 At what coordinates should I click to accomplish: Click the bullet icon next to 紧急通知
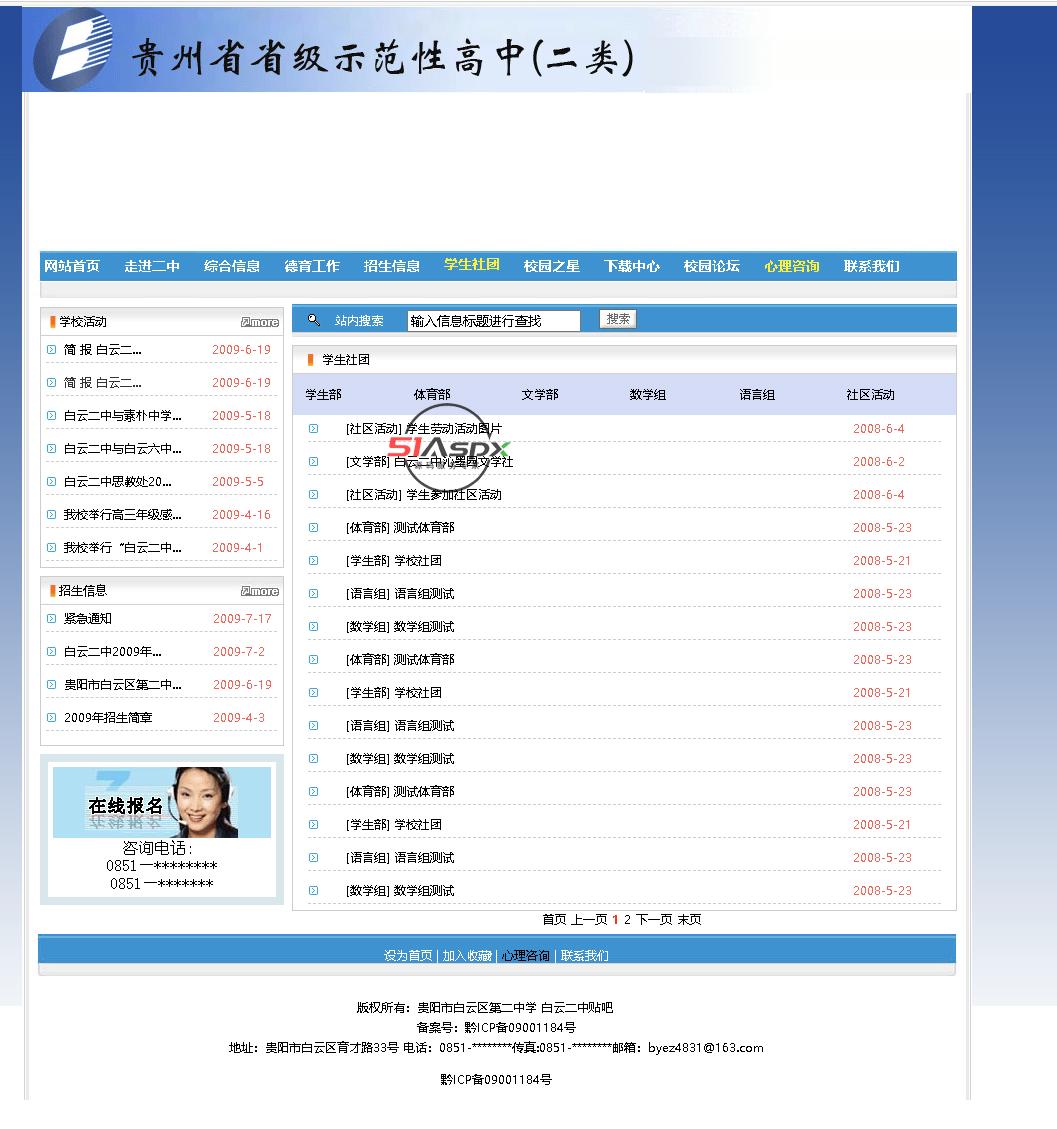(51, 618)
